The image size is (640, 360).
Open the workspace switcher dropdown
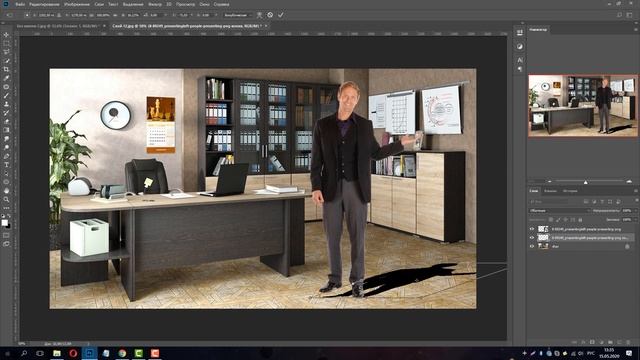click(x=630, y=15)
